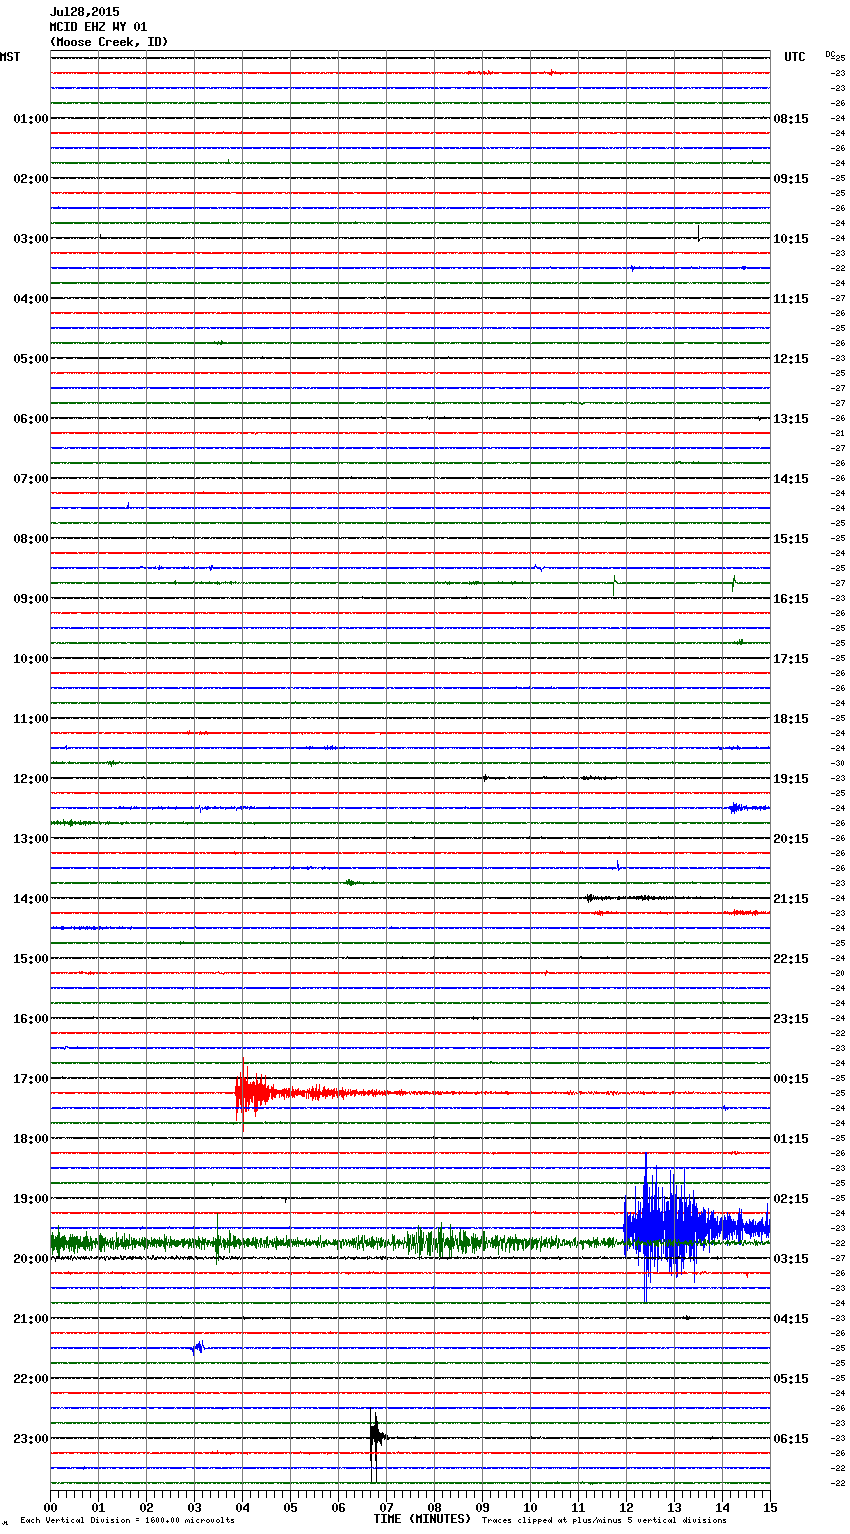Select the 08:00 MST time label
850x1534 pixels.
(30, 538)
